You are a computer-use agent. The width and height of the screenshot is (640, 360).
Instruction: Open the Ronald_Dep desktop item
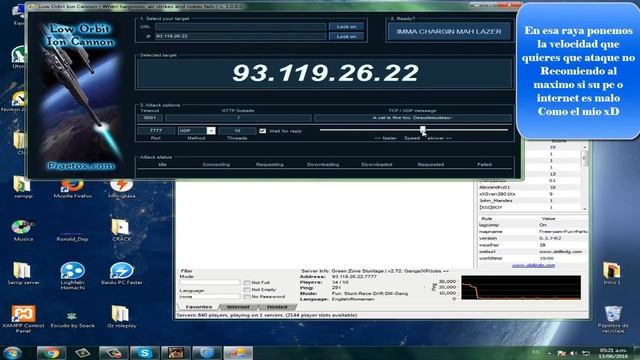tap(72, 237)
